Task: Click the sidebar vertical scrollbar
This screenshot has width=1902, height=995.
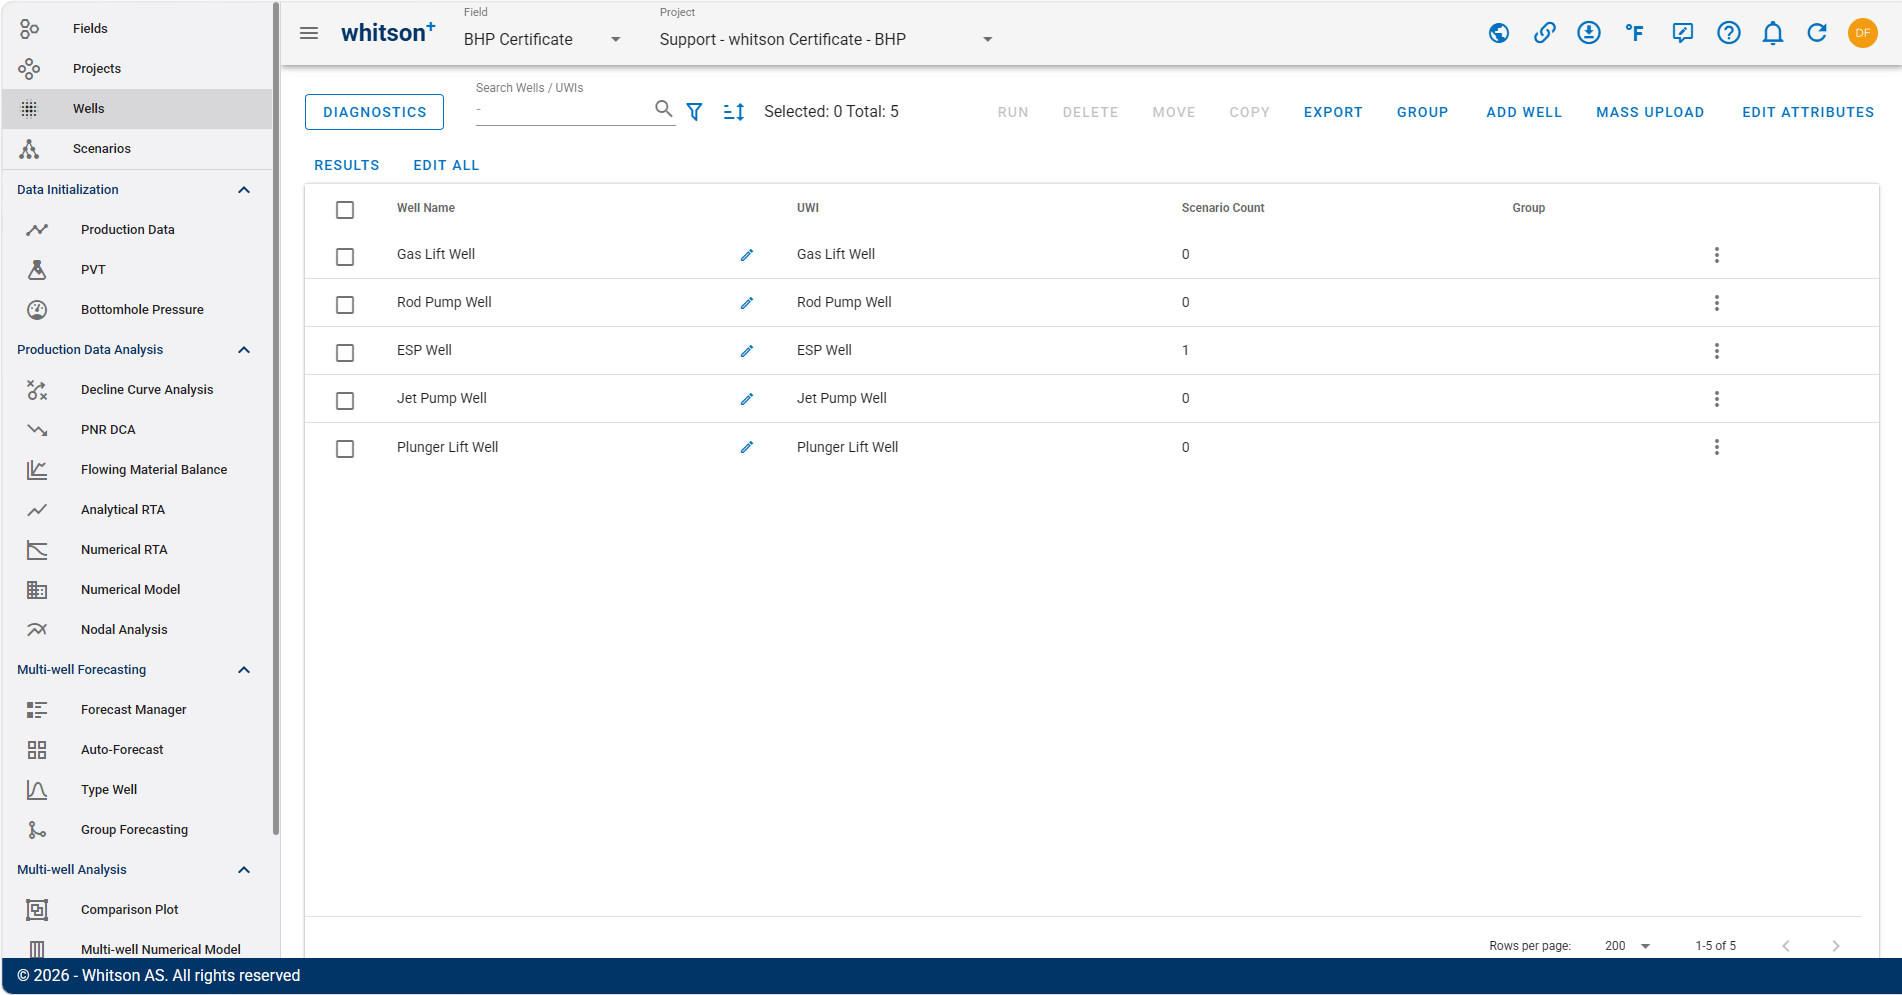Action: (x=276, y=418)
